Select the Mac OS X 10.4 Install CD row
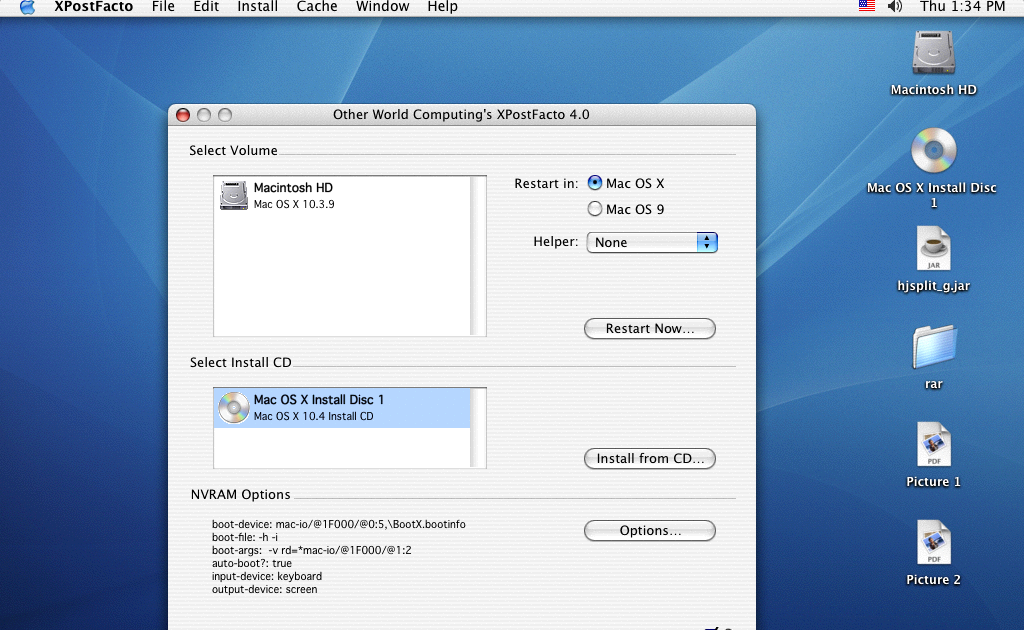The height and width of the screenshot is (630, 1024). pyautogui.click(x=342, y=408)
